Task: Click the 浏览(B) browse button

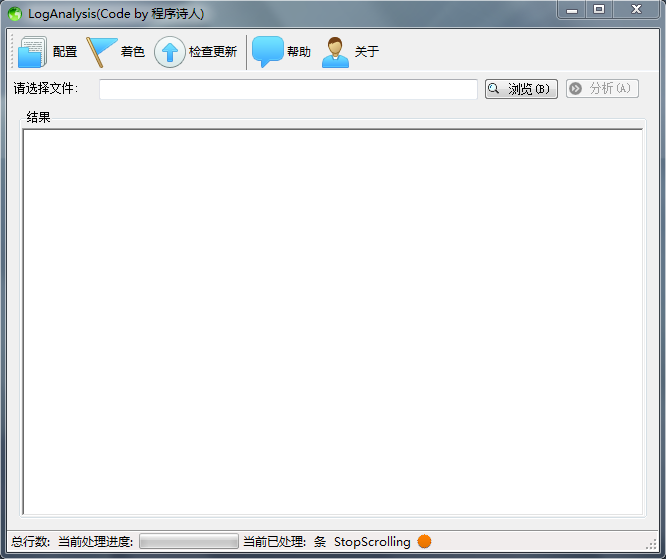Action: [521, 89]
